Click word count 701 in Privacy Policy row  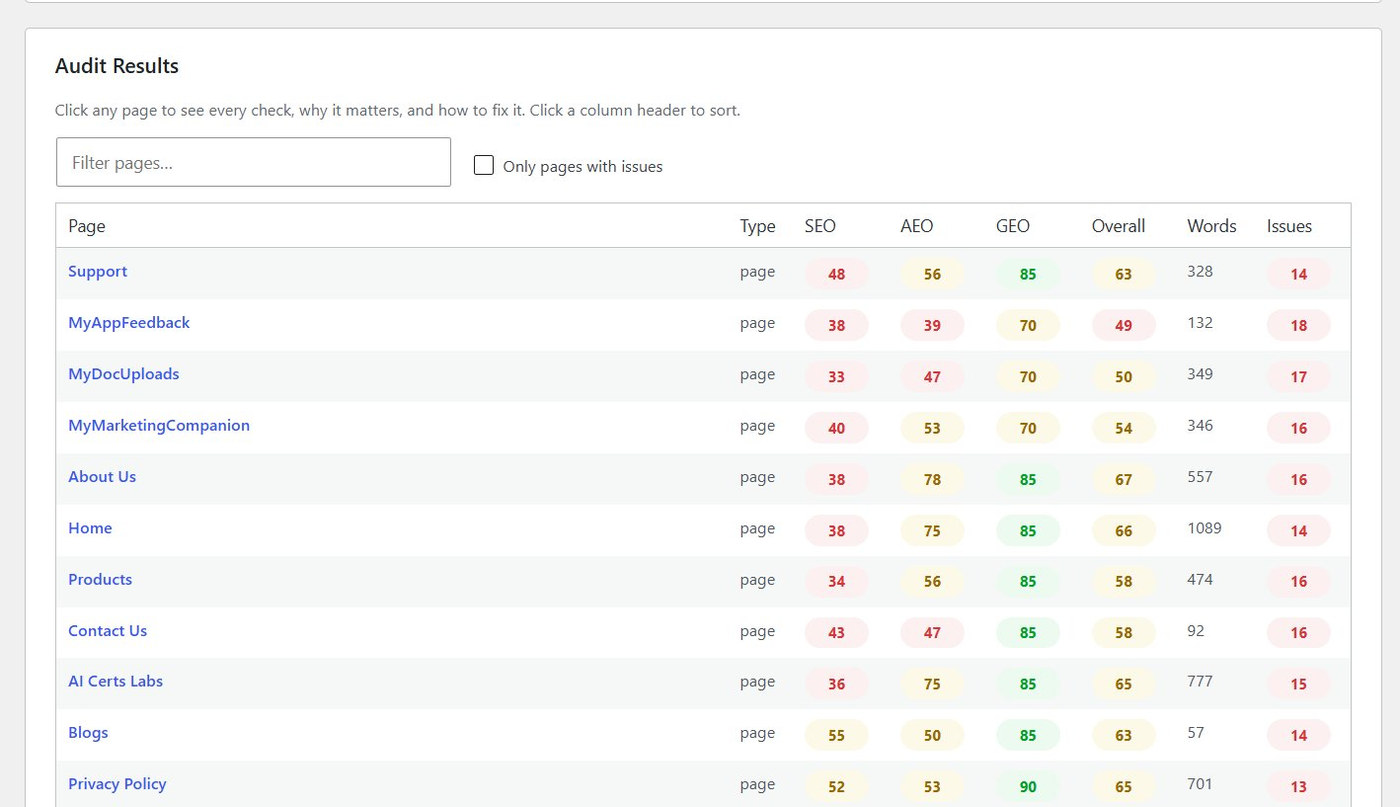[1200, 784]
